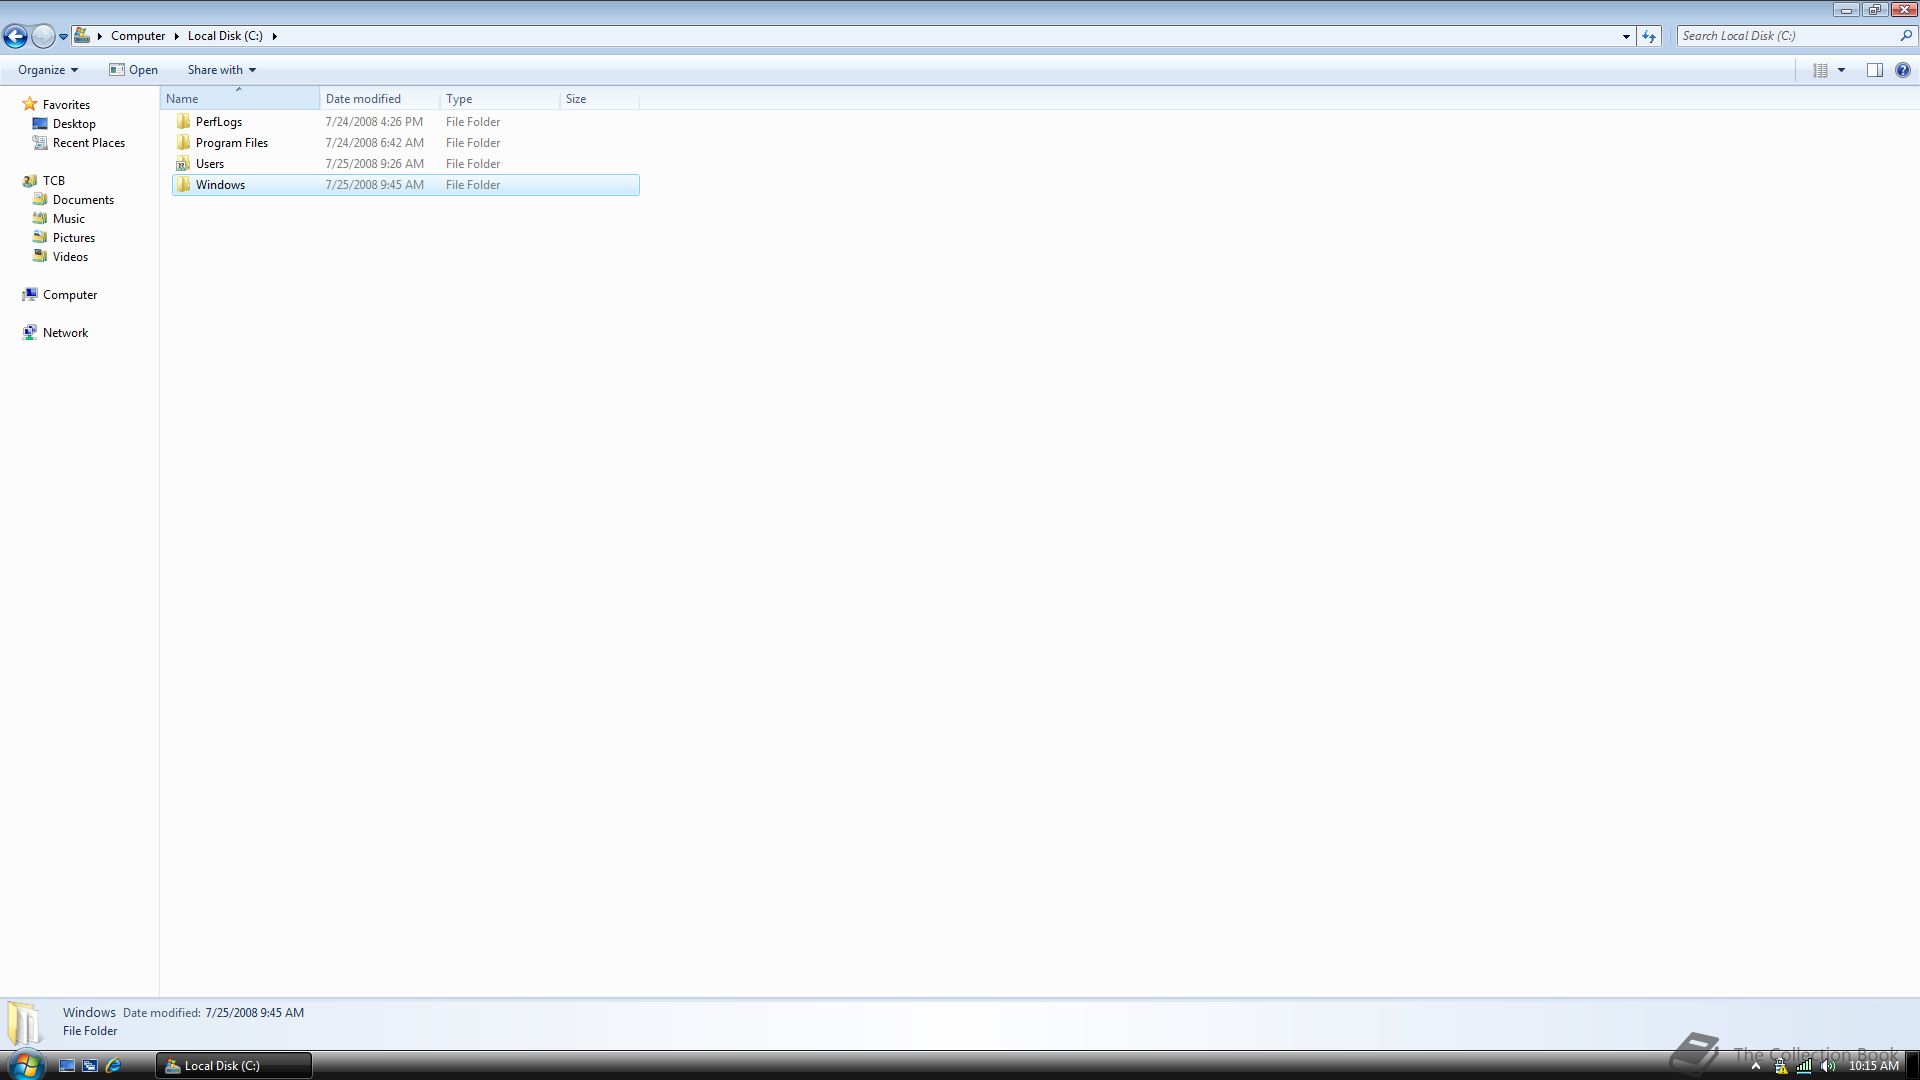Open the Organize menu

(x=47, y=70)
